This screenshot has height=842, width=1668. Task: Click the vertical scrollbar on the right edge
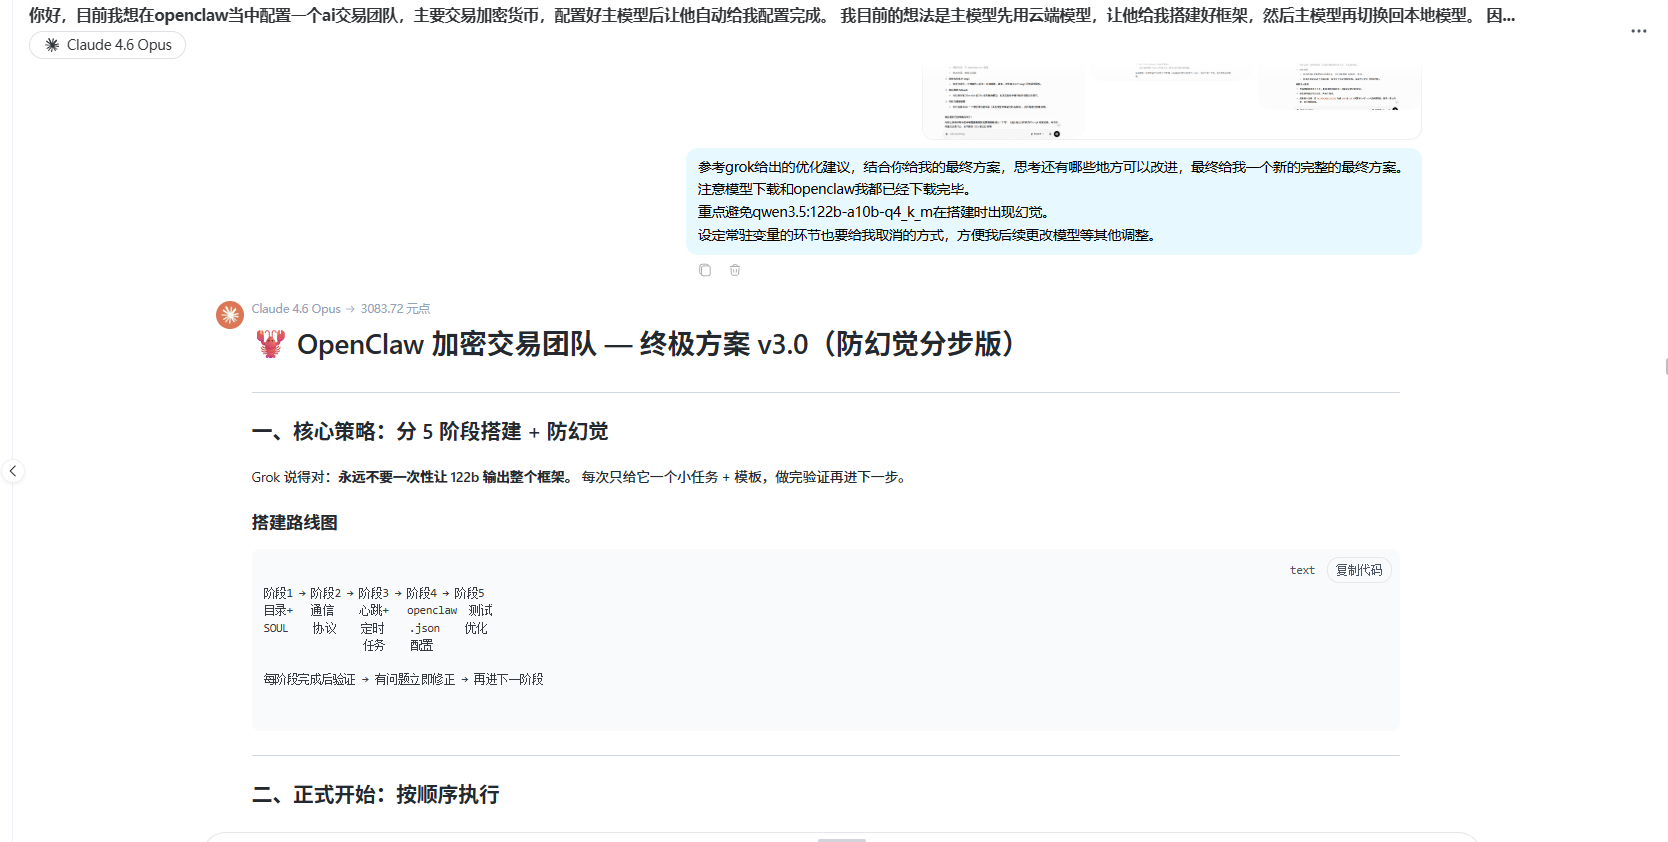point(1665,366)
